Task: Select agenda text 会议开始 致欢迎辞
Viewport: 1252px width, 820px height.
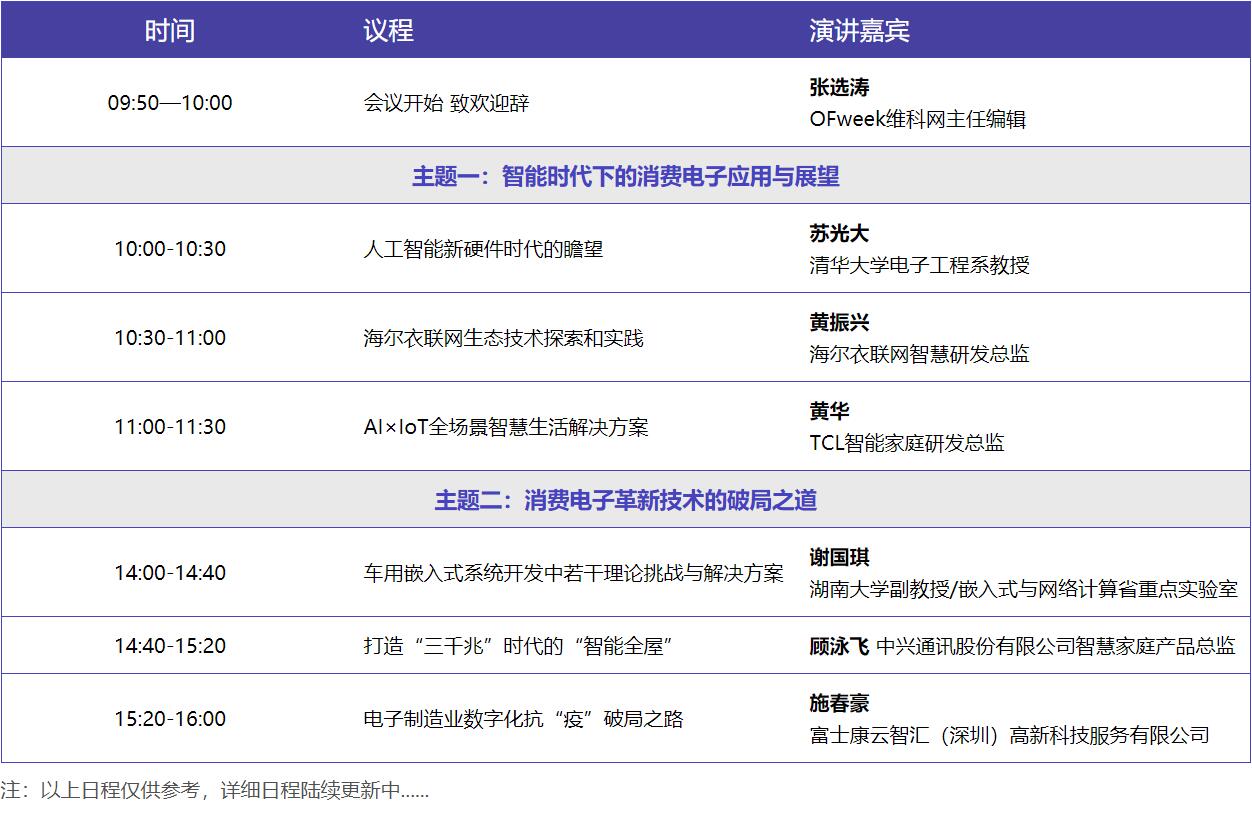Action: [x=446, y=103]
